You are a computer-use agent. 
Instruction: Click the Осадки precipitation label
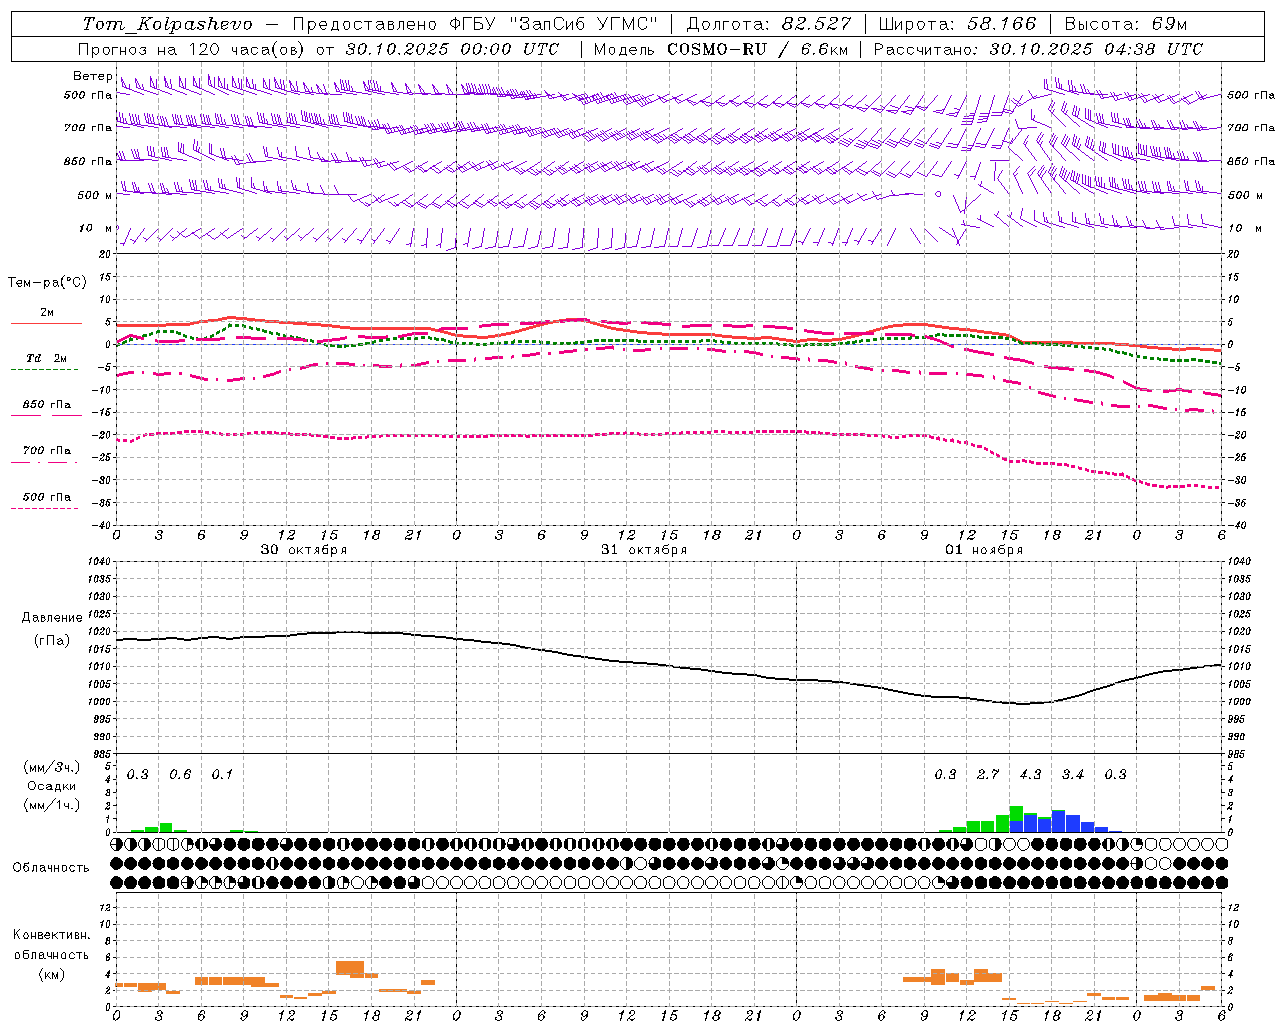point(52,787)
